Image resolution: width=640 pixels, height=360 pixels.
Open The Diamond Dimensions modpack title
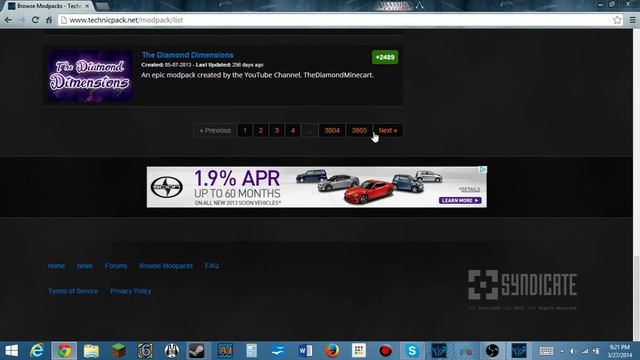tap(187, 55)
